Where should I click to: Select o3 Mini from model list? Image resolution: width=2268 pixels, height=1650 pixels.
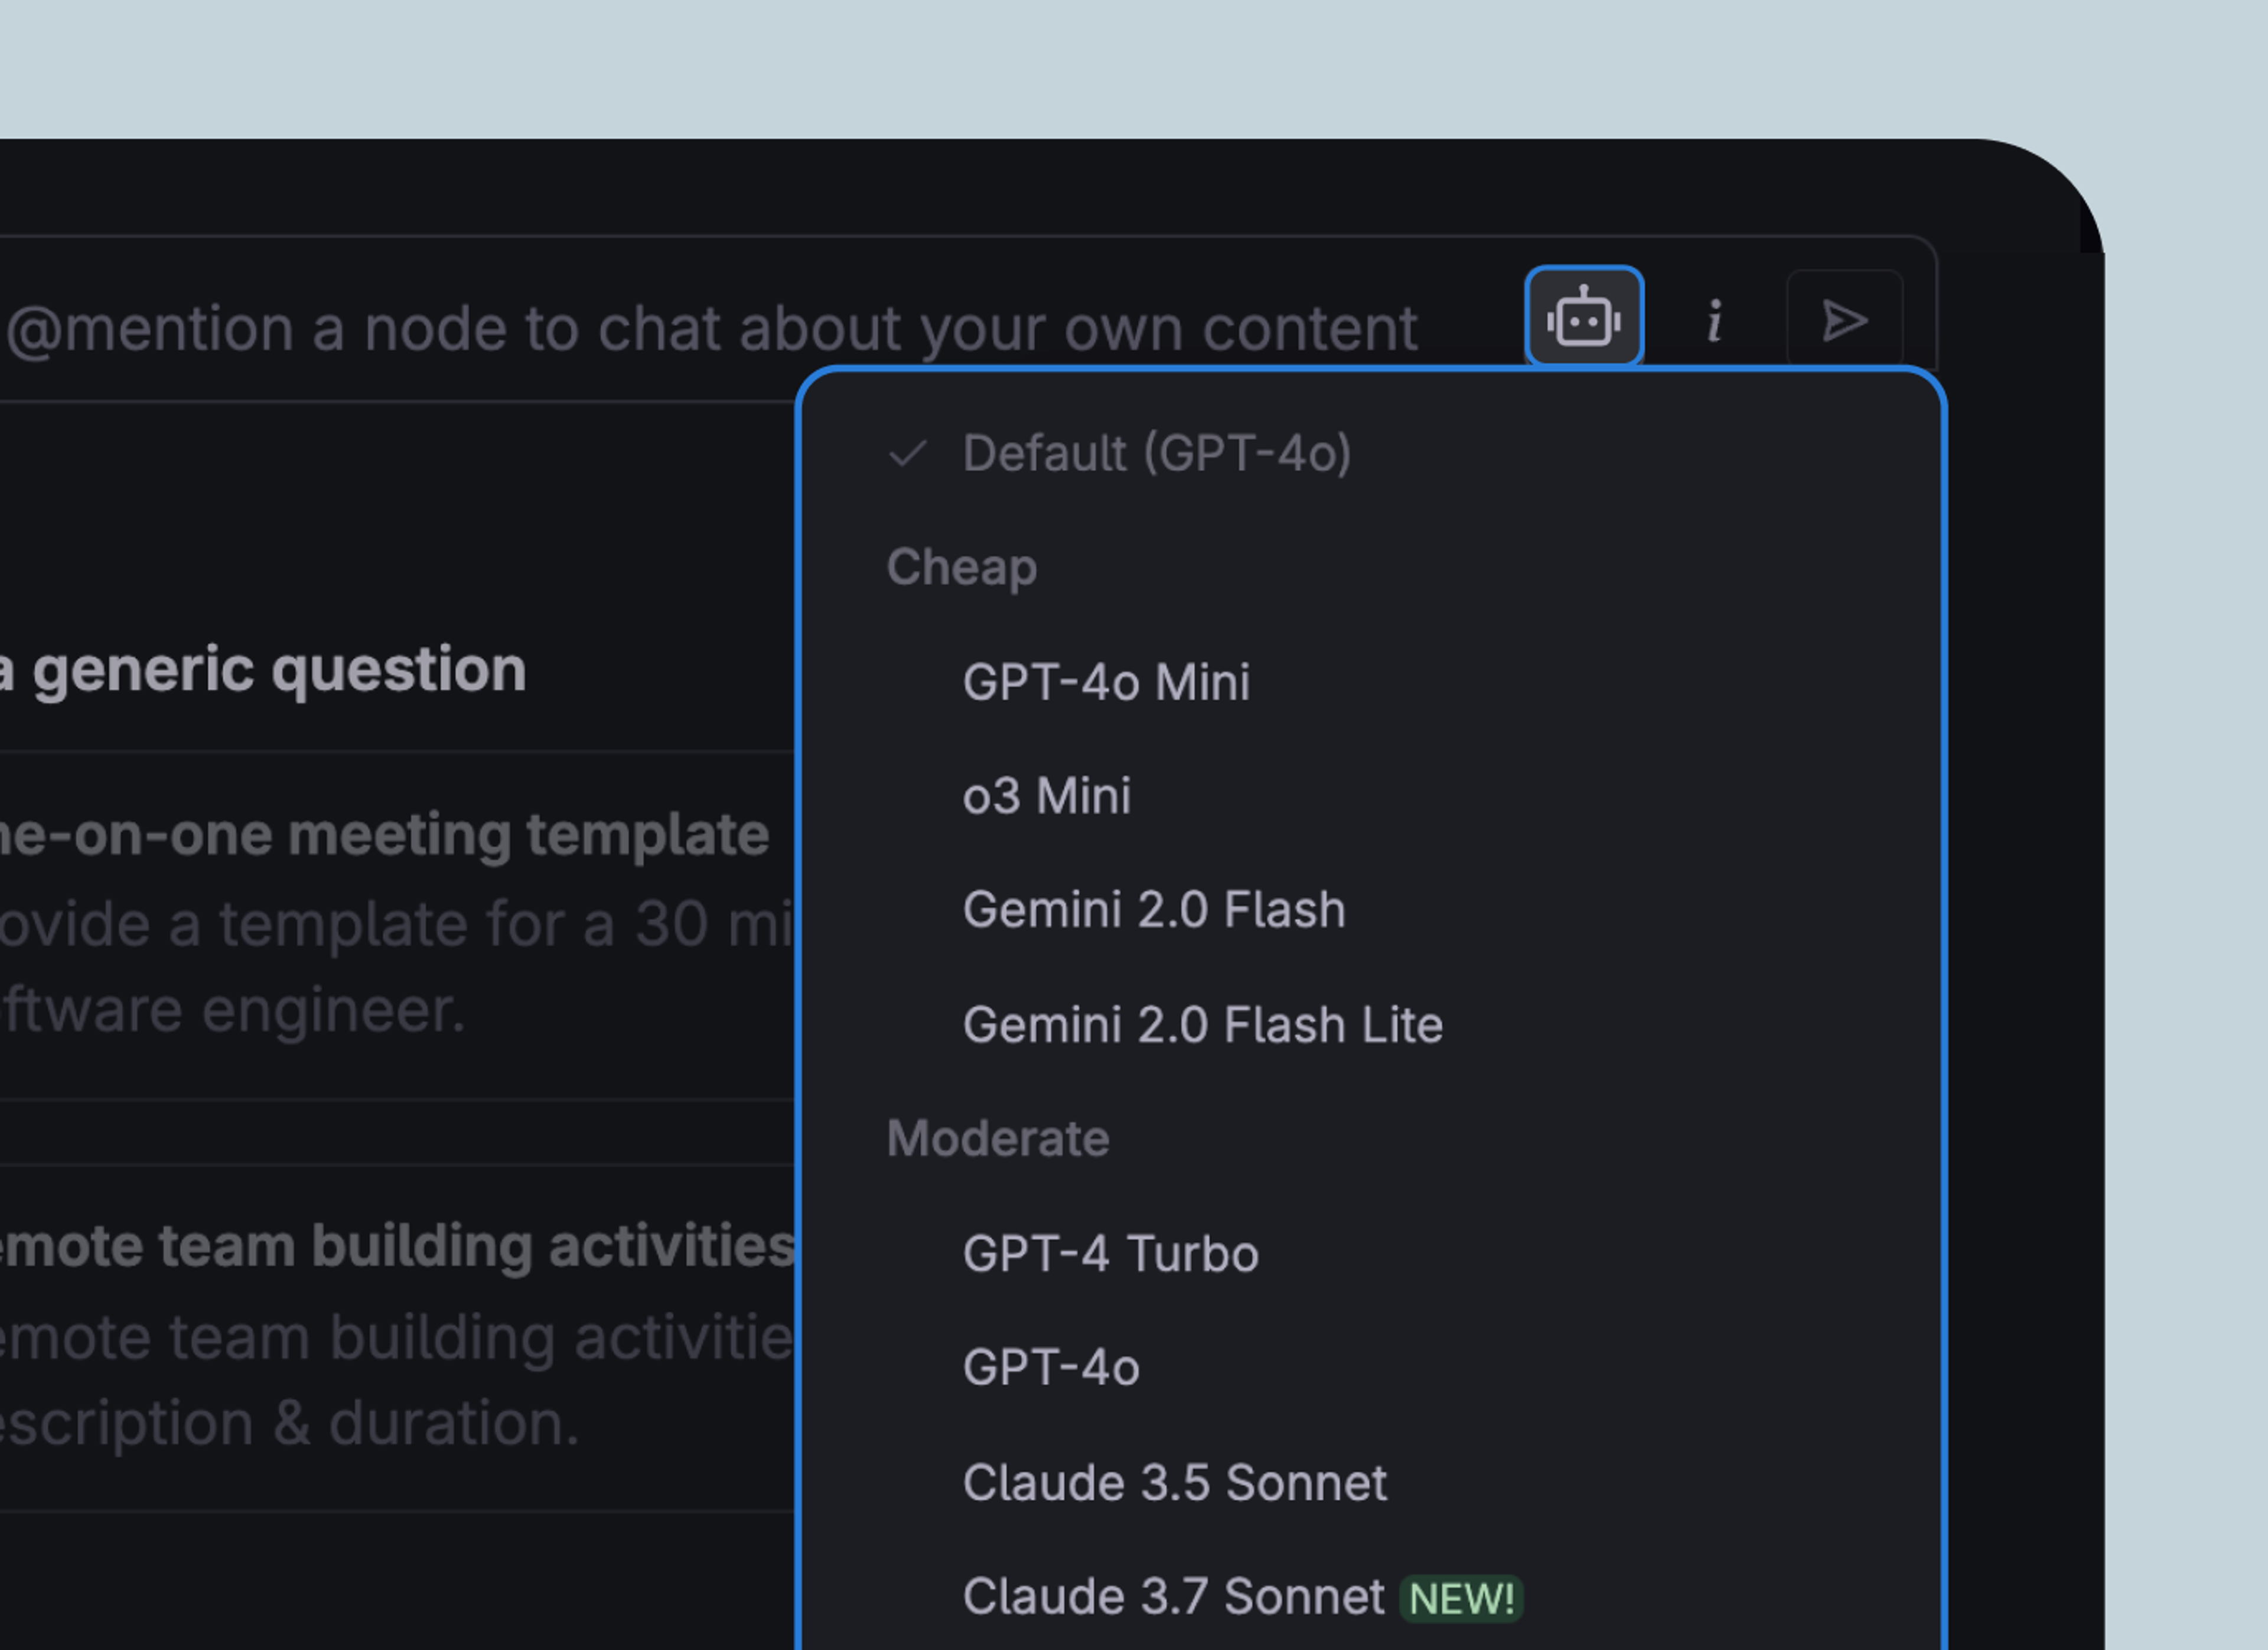pos(1046,797)
